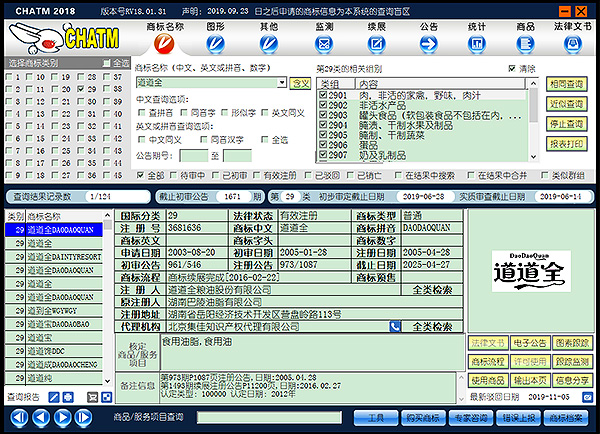
Task: Open the 公告 announcement arrow icon
Action: (429, 44)
